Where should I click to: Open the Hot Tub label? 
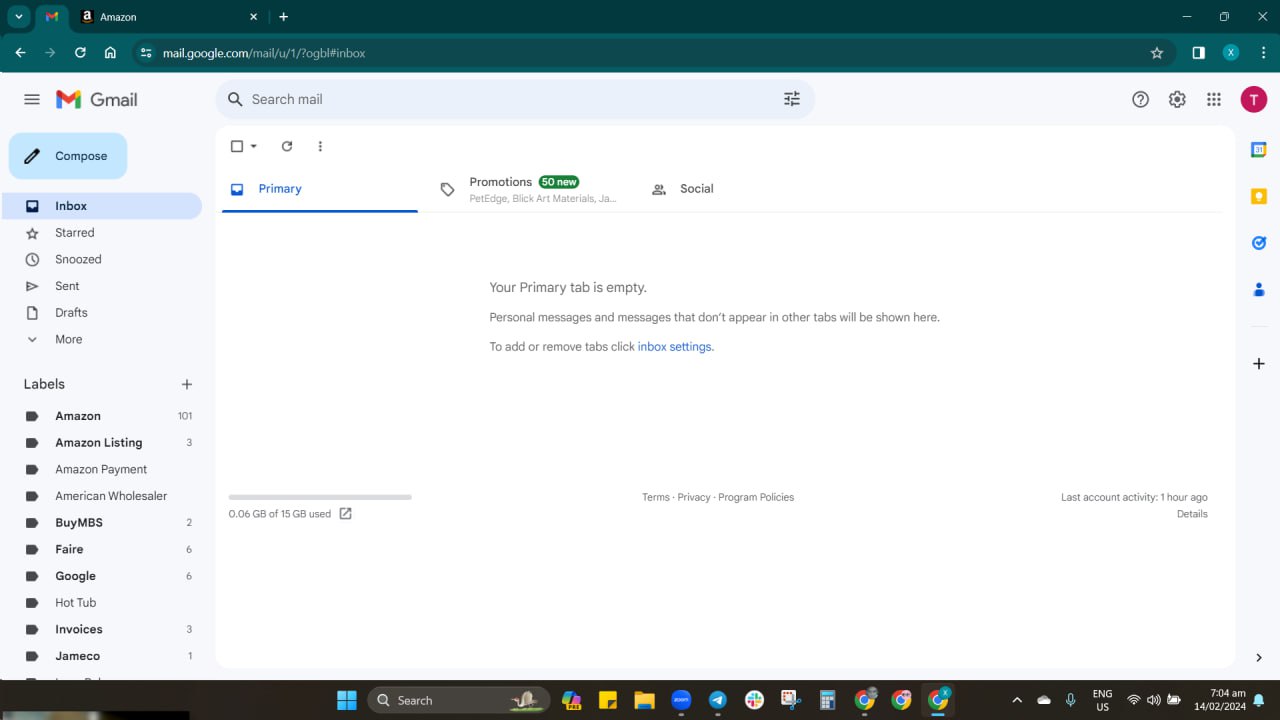click(102, 603)
